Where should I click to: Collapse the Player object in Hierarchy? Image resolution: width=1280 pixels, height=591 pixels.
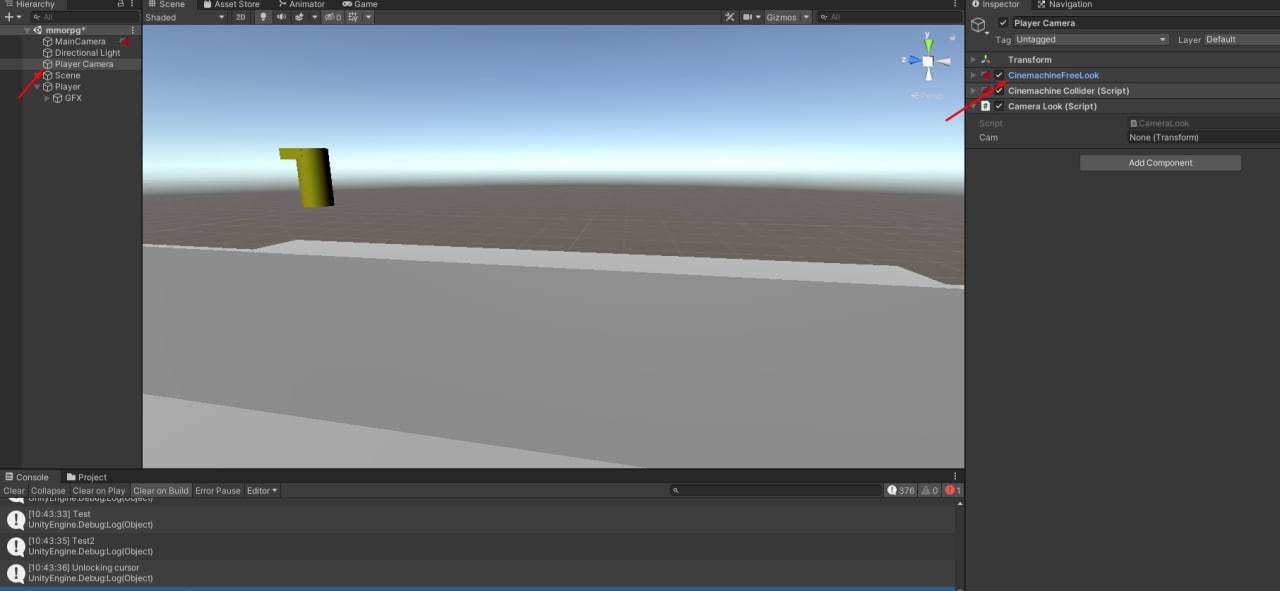38,87
